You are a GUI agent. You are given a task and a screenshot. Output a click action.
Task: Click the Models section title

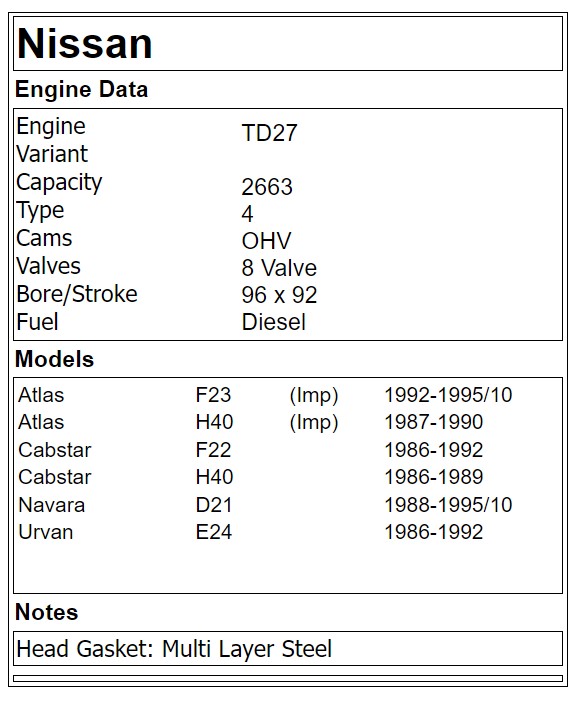[54, 359]
